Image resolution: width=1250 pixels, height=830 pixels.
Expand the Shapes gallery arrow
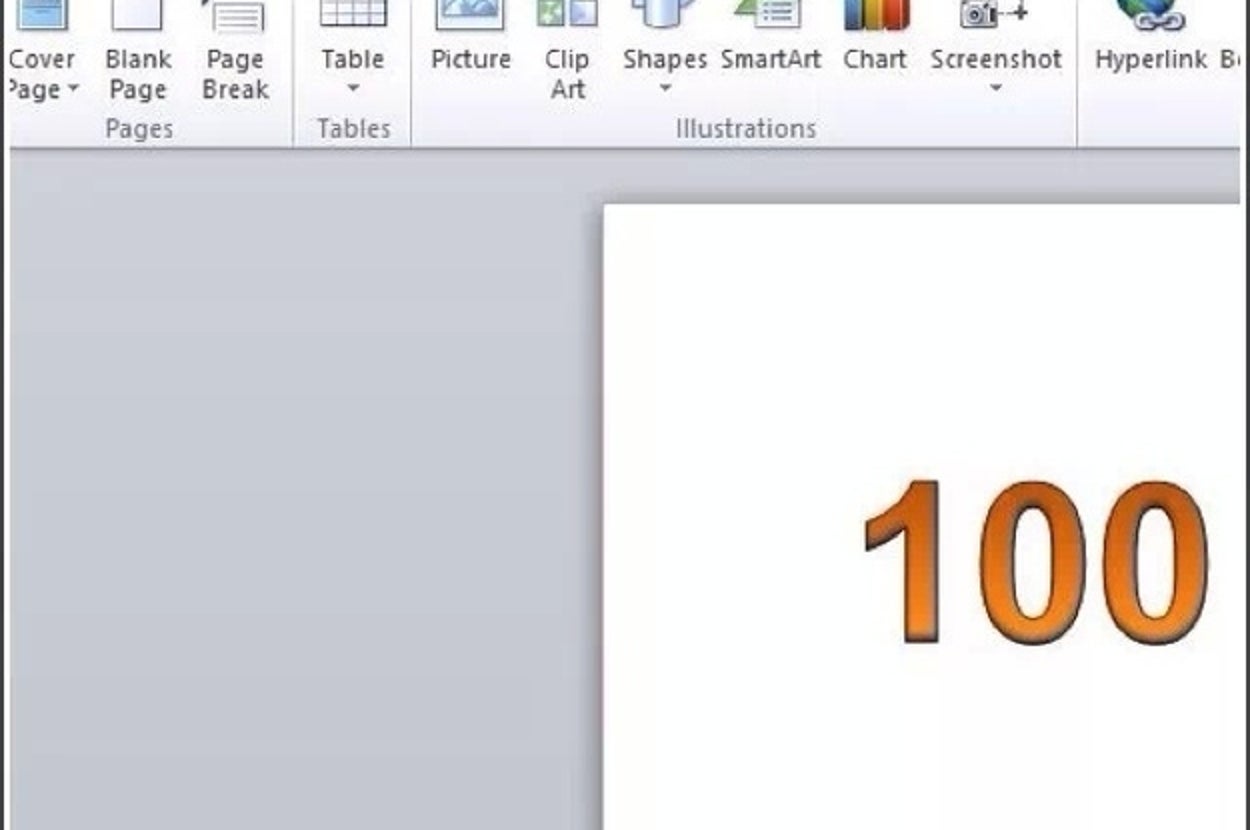[664, 89]
